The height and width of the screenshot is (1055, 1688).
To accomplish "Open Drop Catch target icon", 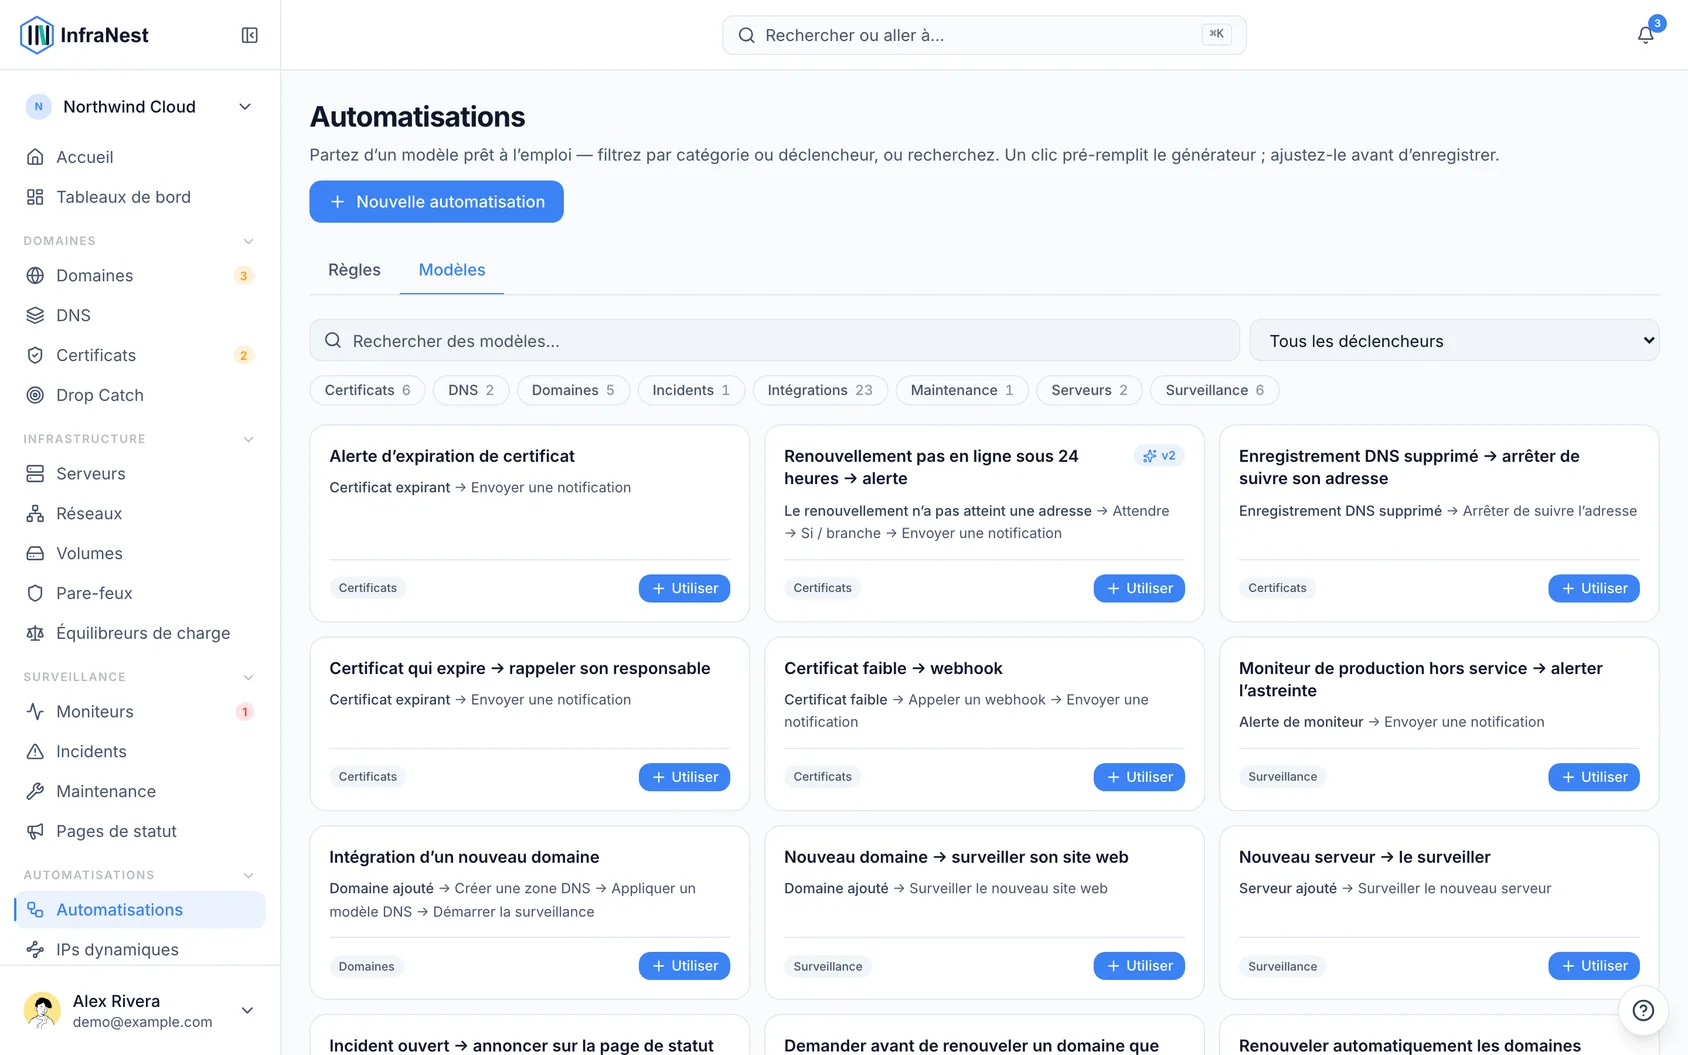I will pyautogui.click(x=35, y=395).
